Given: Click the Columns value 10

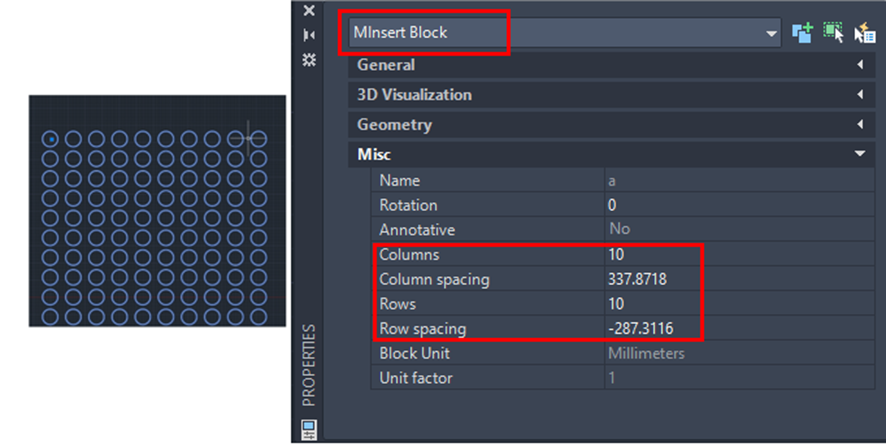Looking at the screenshot, I should coord(616,255).
